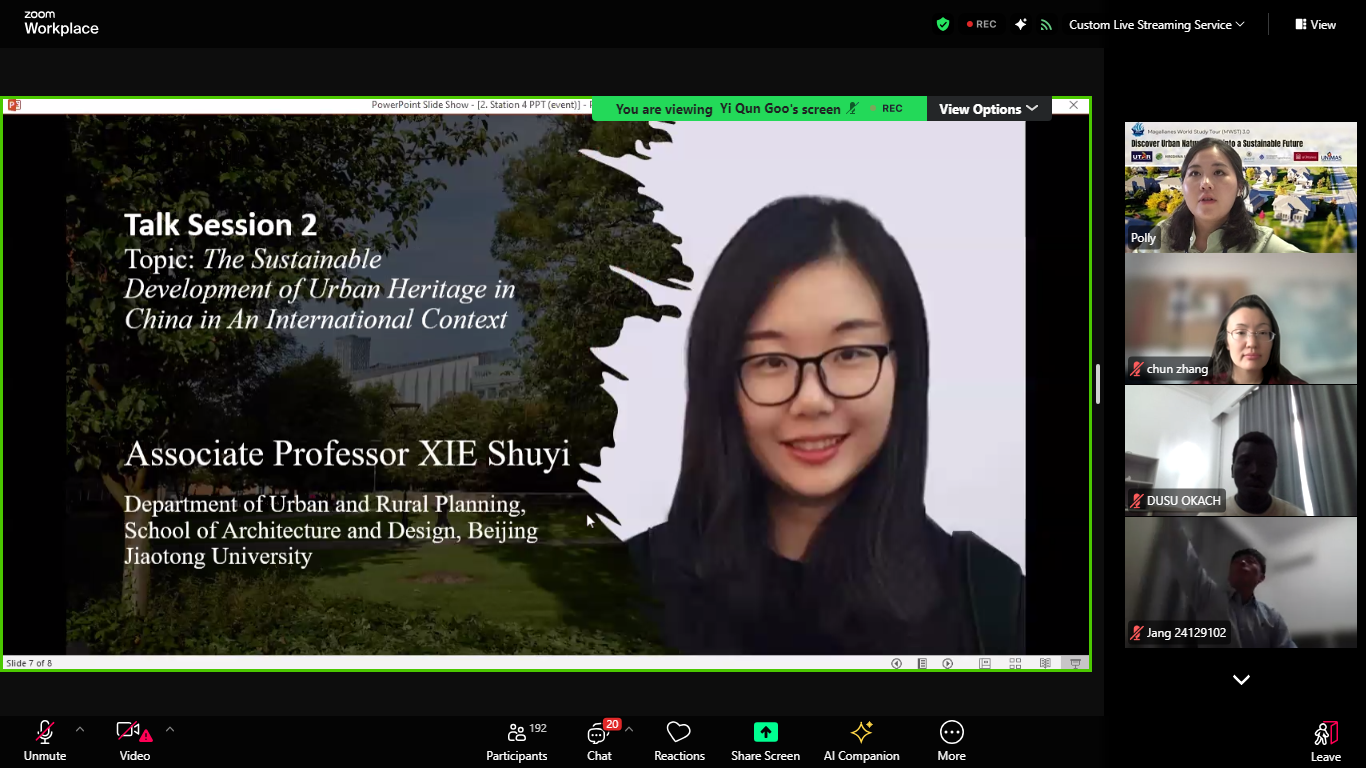Unmute the microphone

tap(45, 741)
